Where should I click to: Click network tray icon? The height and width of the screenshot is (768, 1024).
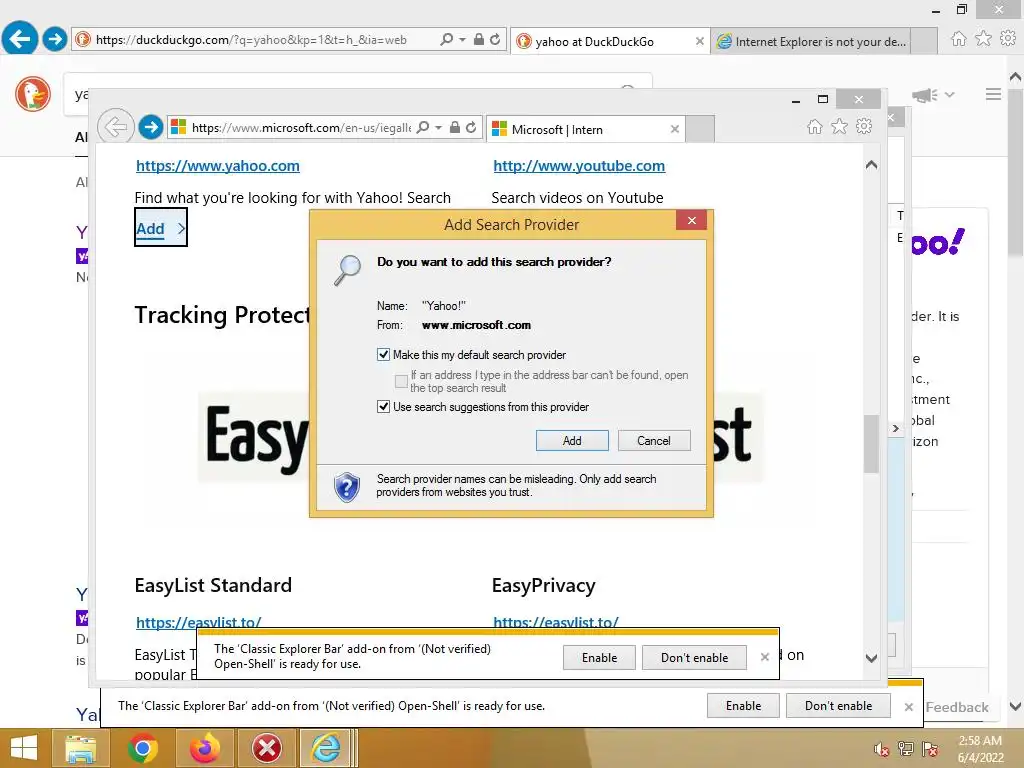point(906,749)
